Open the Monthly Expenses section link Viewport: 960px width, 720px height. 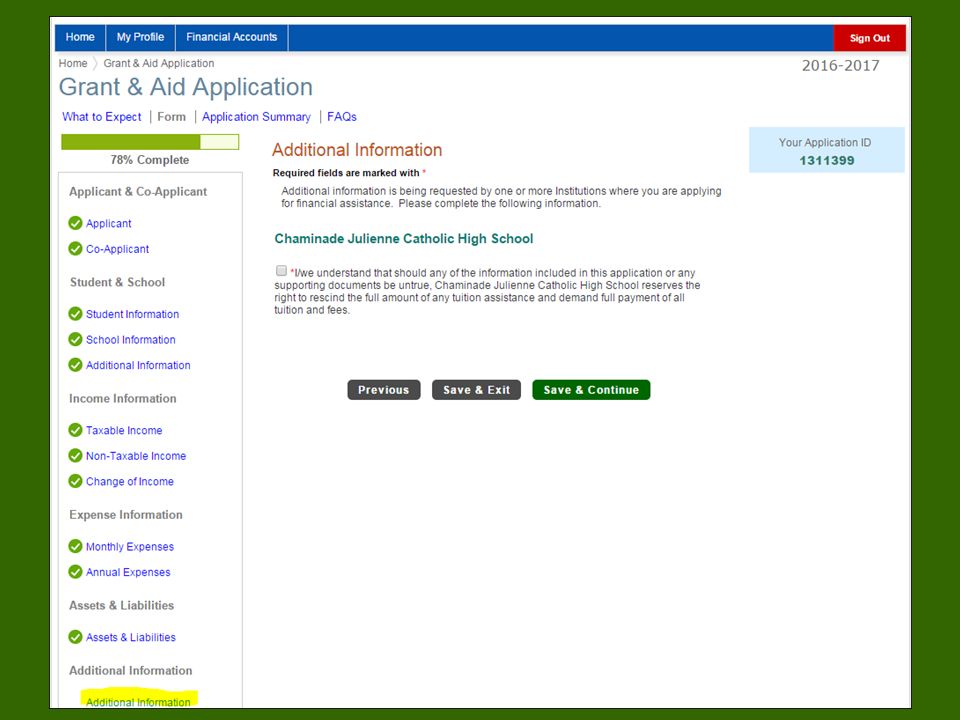tap(130, 547)
